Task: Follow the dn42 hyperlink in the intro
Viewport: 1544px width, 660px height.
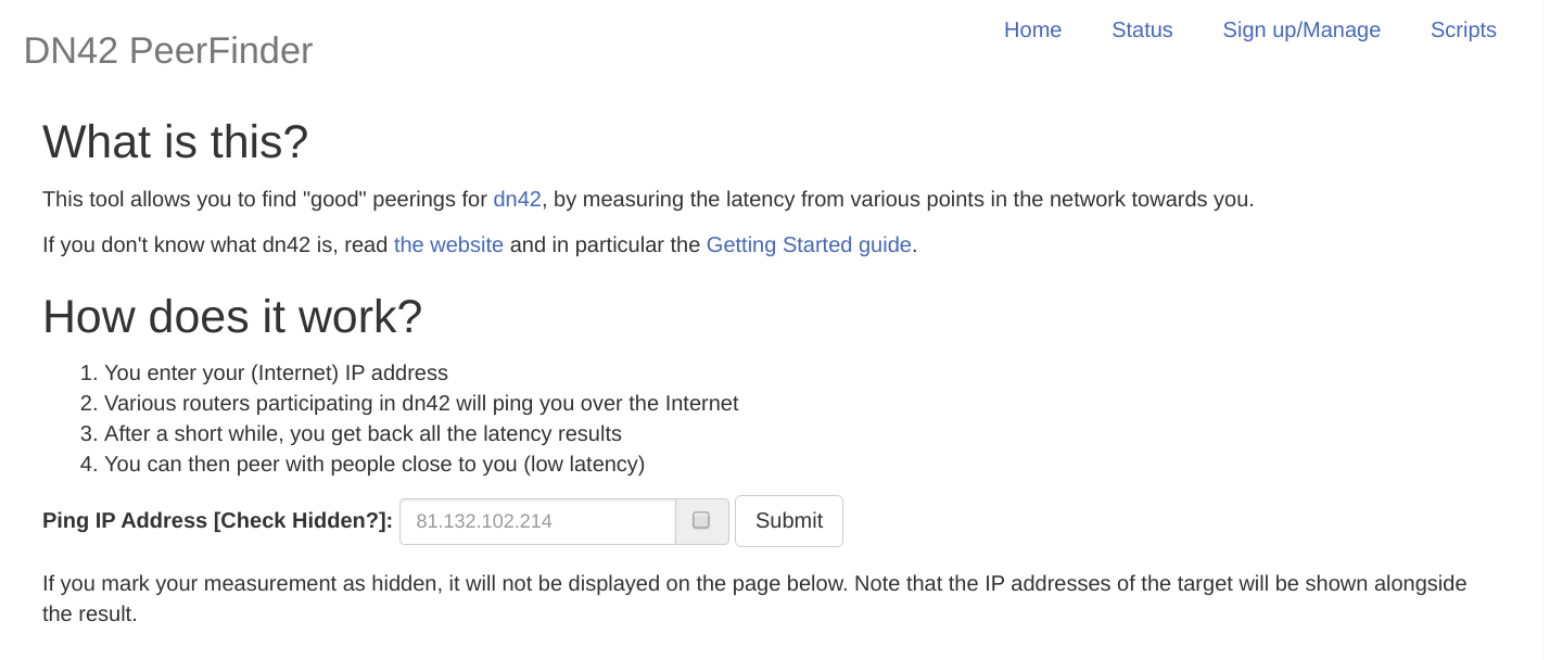Action: (x=517, y=199)
